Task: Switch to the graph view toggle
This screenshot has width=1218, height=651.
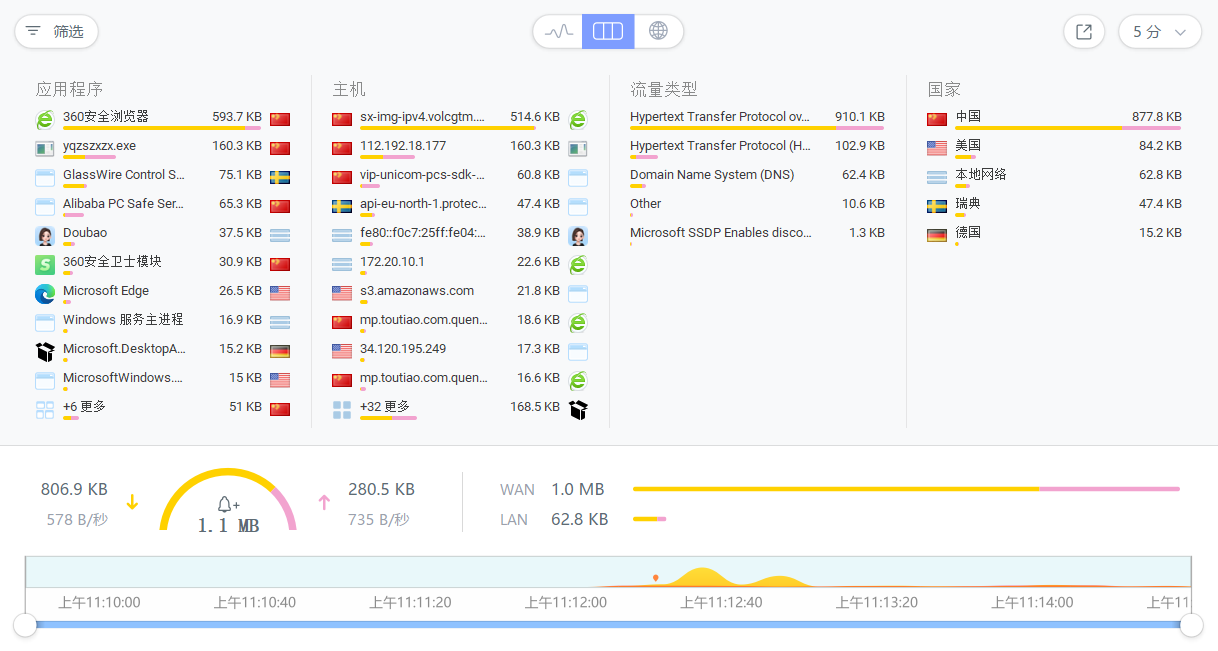Action: point(558,32)
